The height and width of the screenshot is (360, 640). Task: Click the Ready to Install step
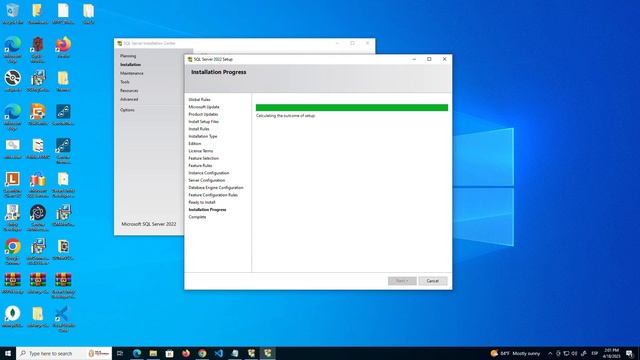click(202, 202)
